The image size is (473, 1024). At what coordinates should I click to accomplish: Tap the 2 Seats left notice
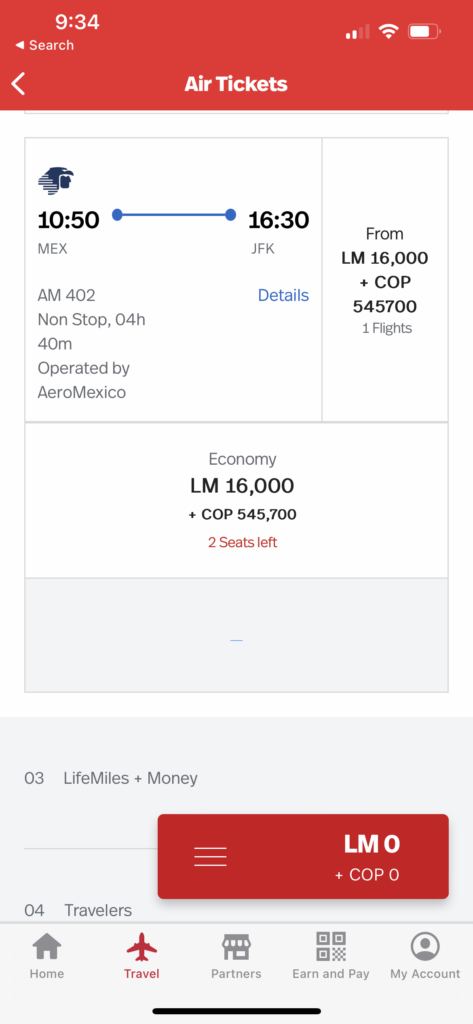pyautogui.click(x=242, y=543)
